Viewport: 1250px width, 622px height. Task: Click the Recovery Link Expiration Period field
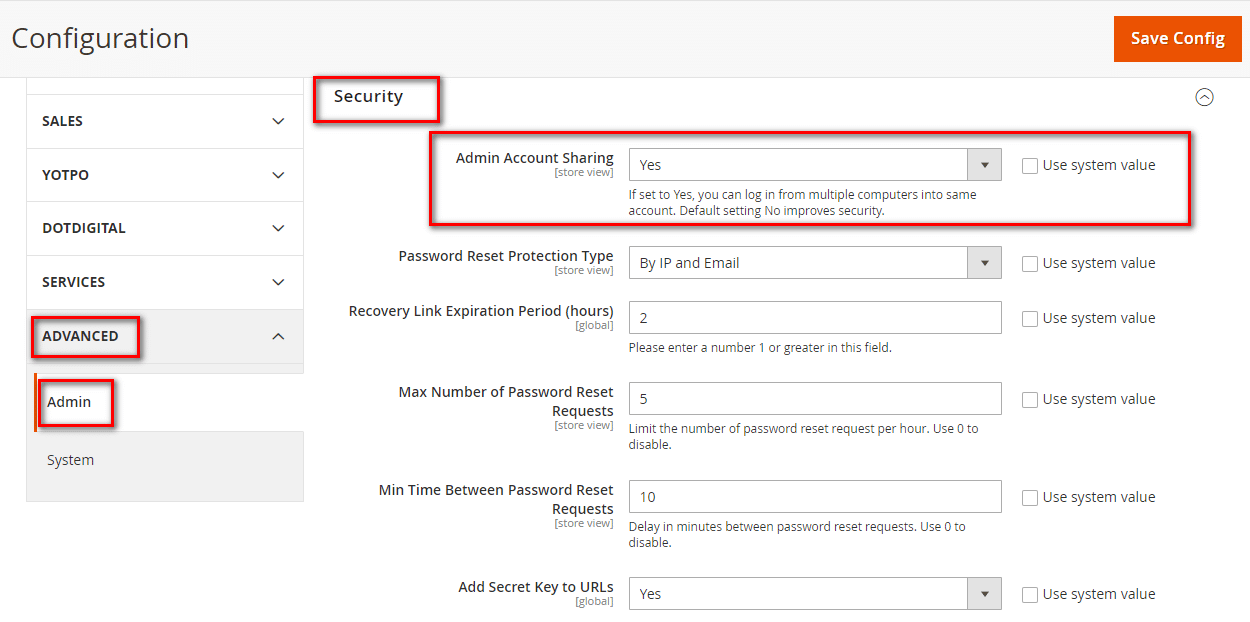(814, 317)
